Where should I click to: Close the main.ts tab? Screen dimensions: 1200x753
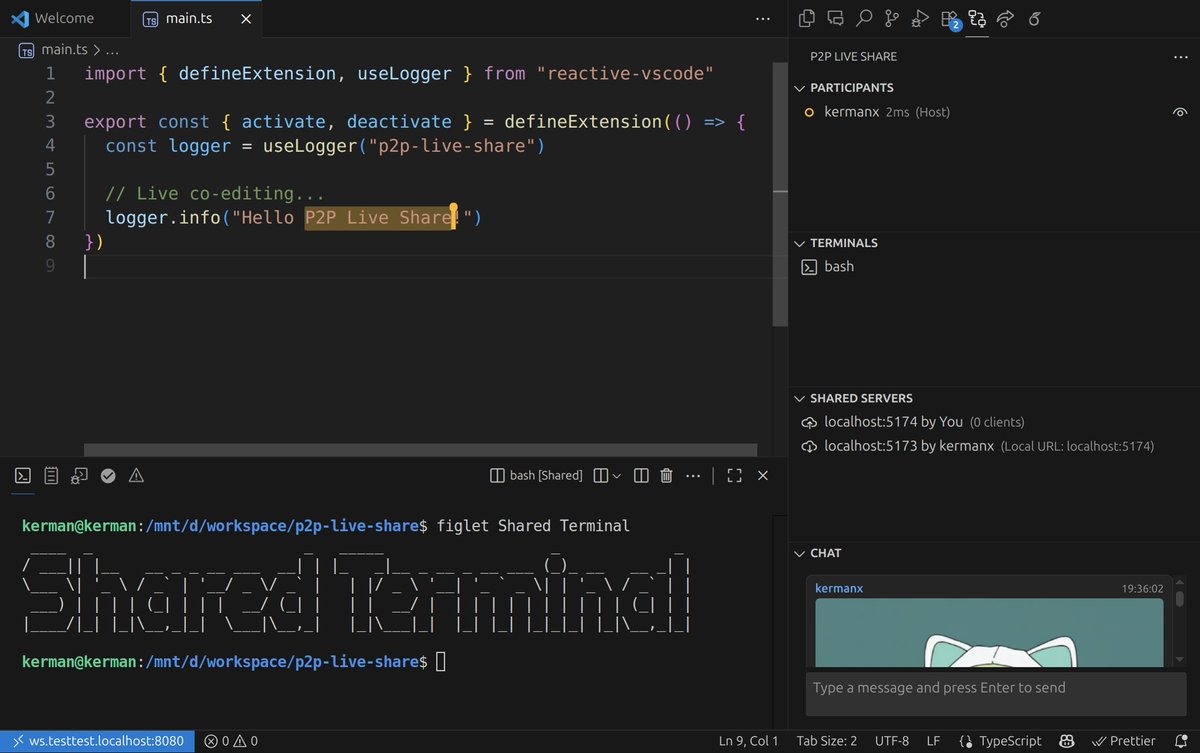[x=246, y=19]
